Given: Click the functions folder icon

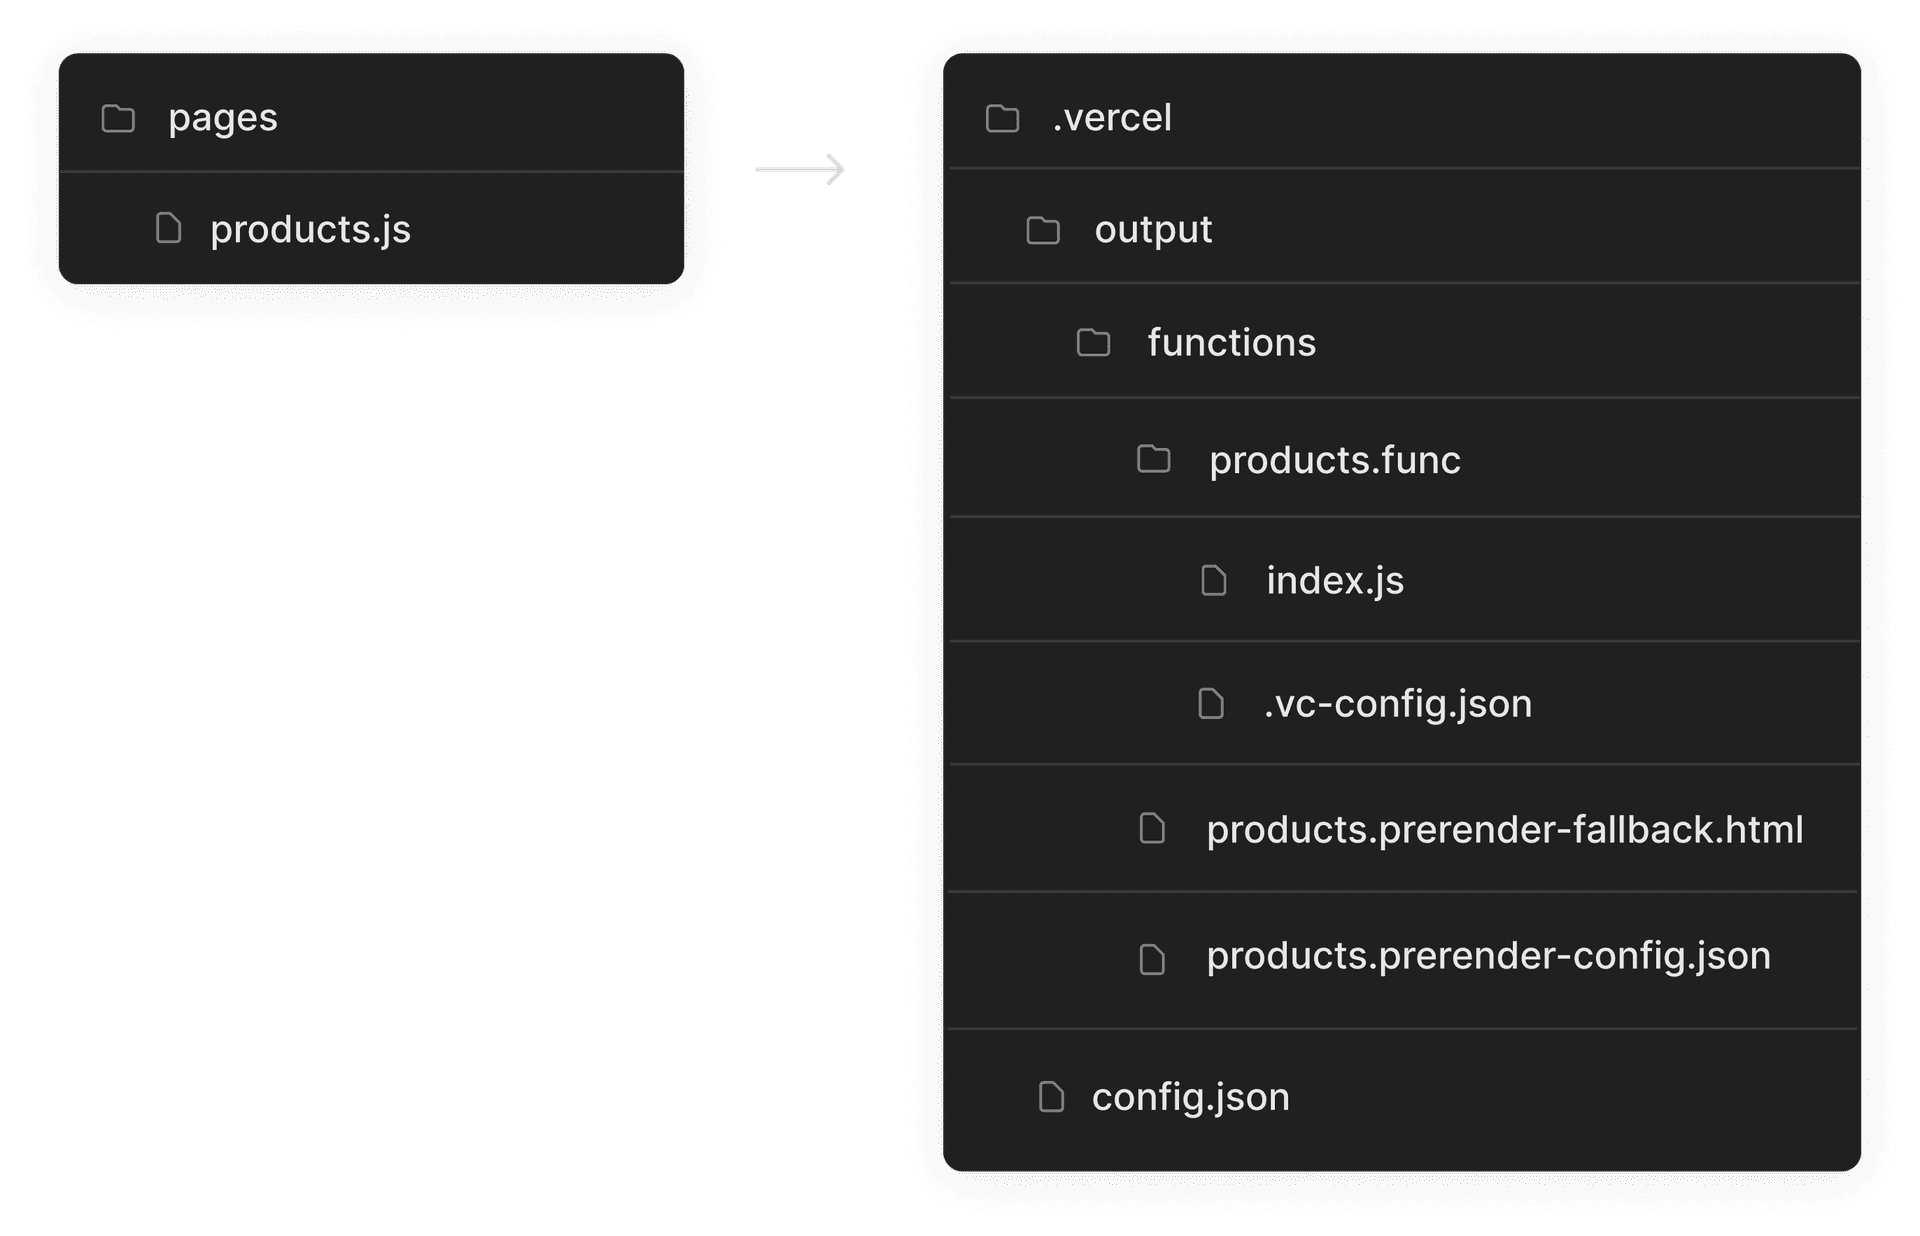Looking at the screenshot, I should (1093, 343).
